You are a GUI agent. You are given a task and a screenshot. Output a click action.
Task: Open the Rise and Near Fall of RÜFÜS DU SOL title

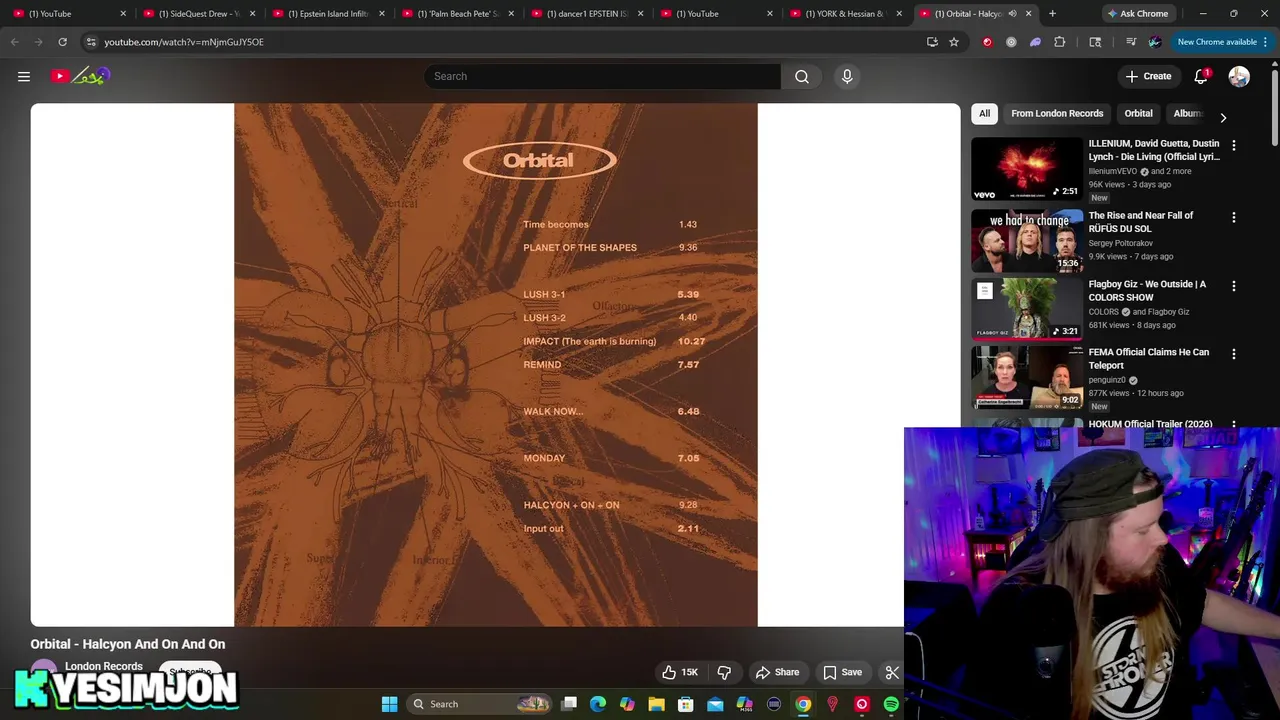1141,222
